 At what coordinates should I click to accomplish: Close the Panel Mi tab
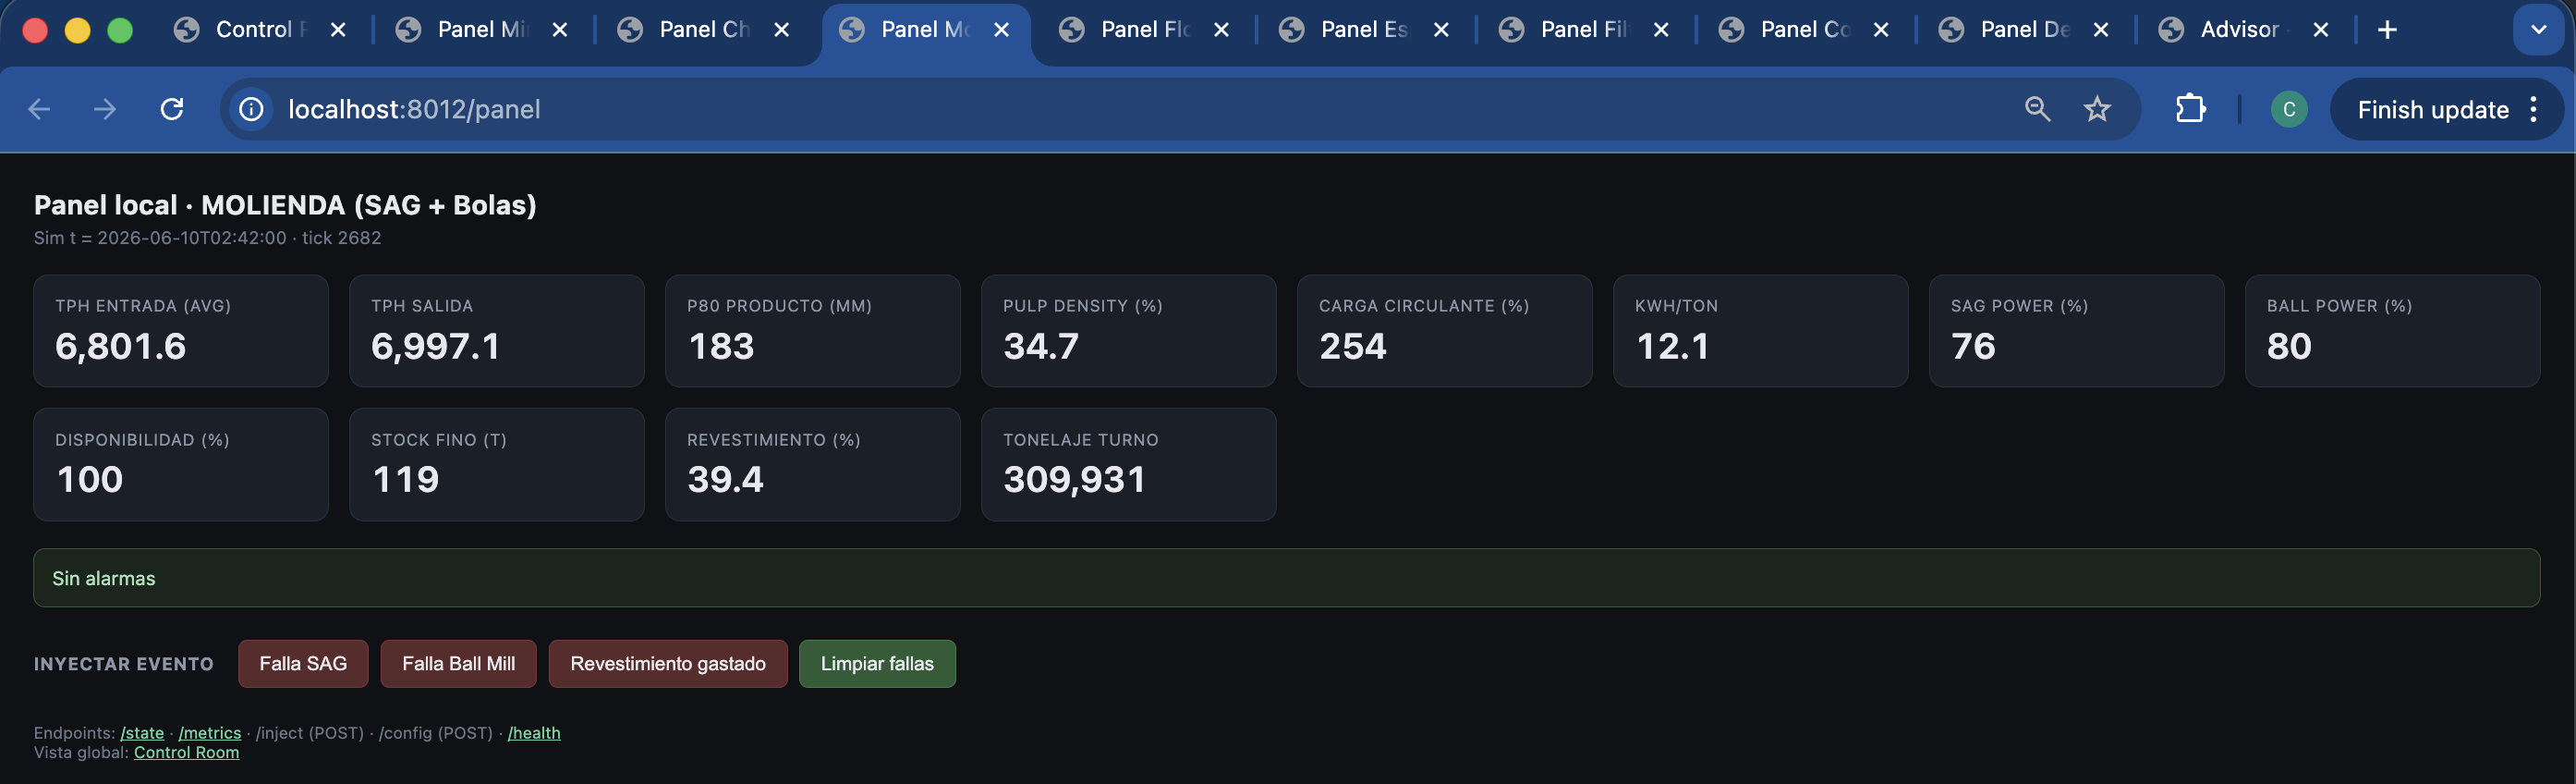(x=560, y=30)
